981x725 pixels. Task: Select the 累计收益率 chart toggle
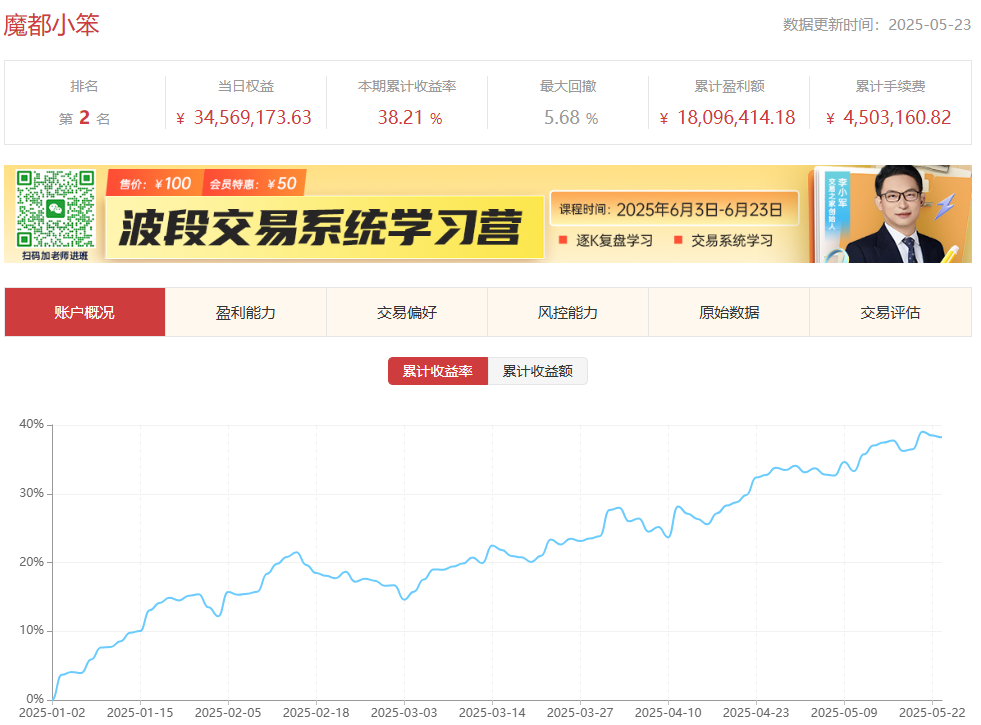438,371
